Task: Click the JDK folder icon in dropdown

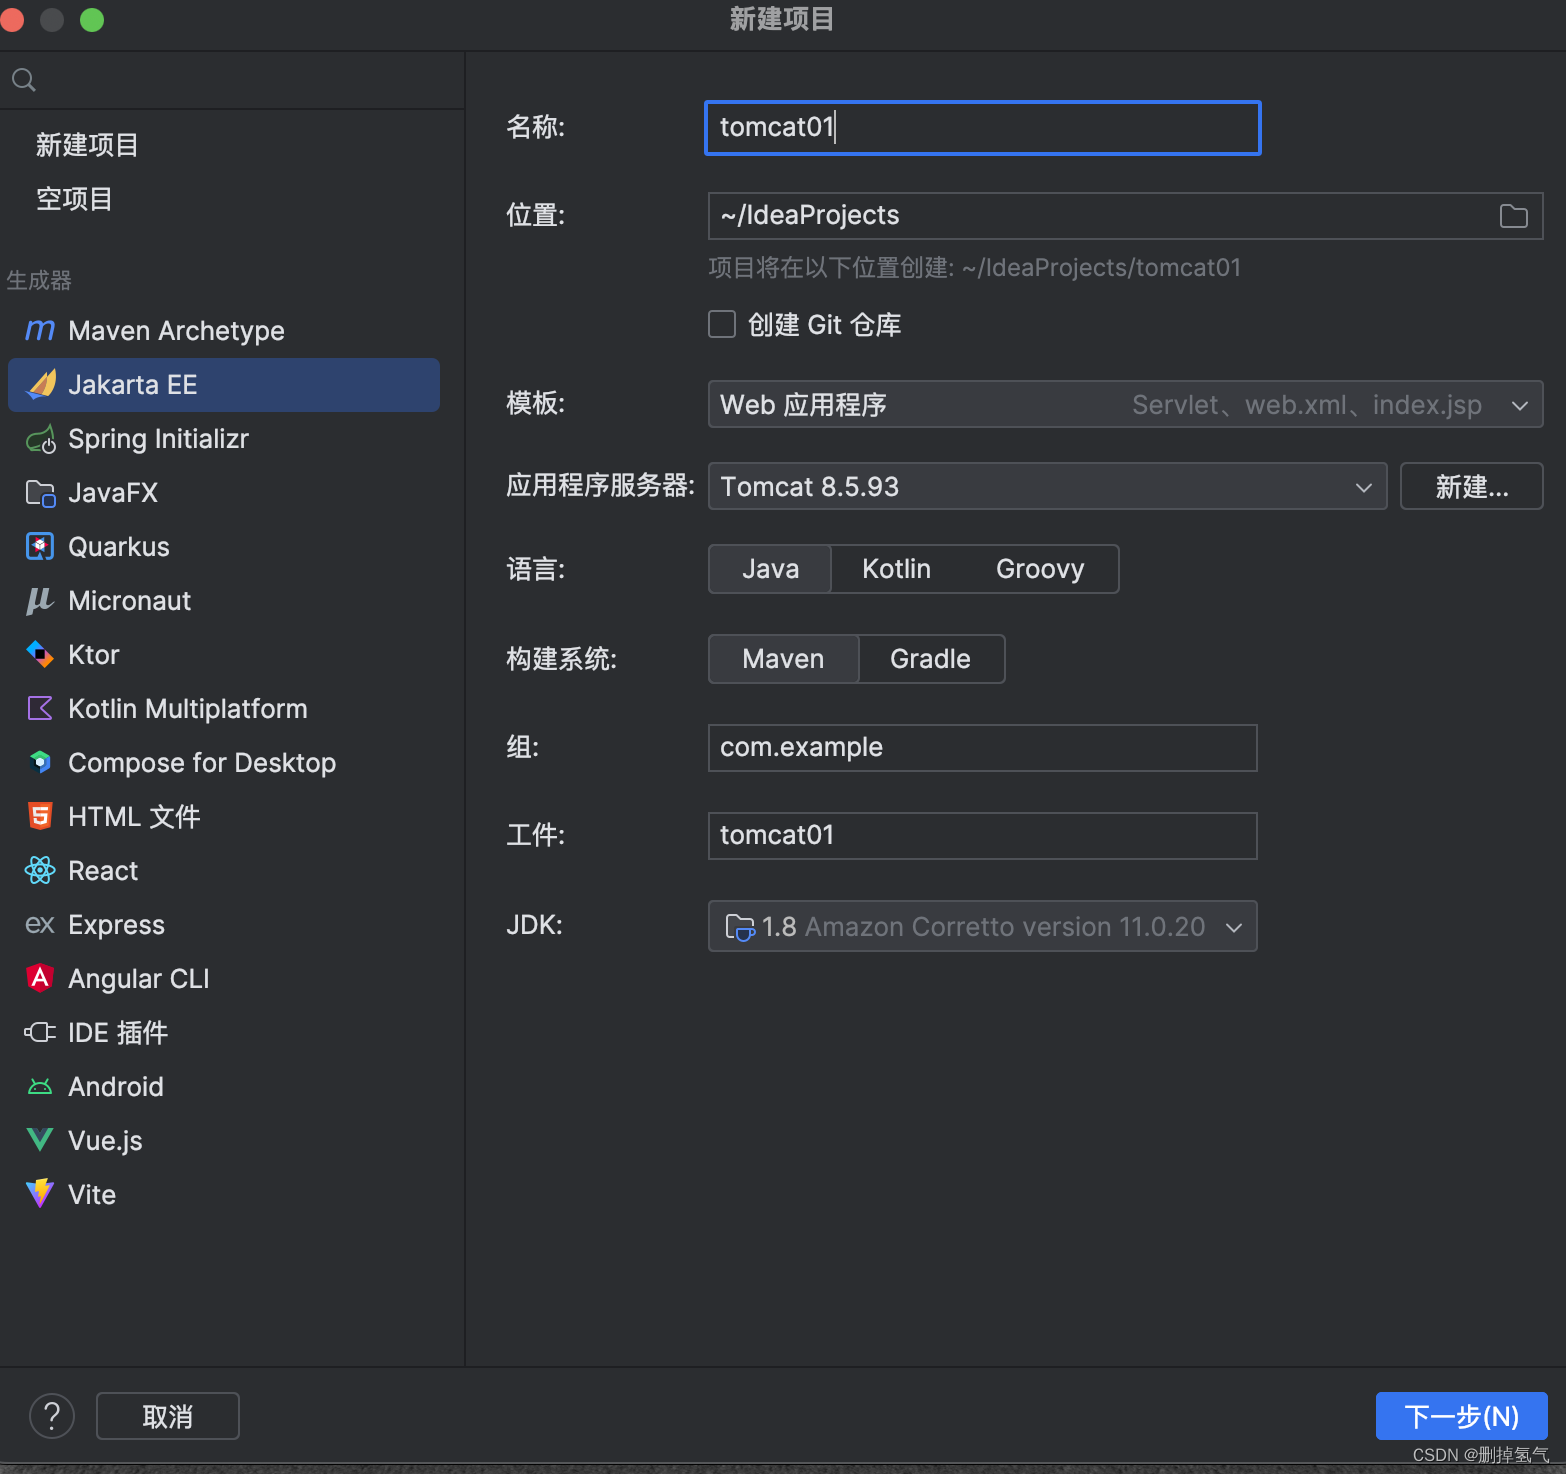Action: click(x=740, y=927)
